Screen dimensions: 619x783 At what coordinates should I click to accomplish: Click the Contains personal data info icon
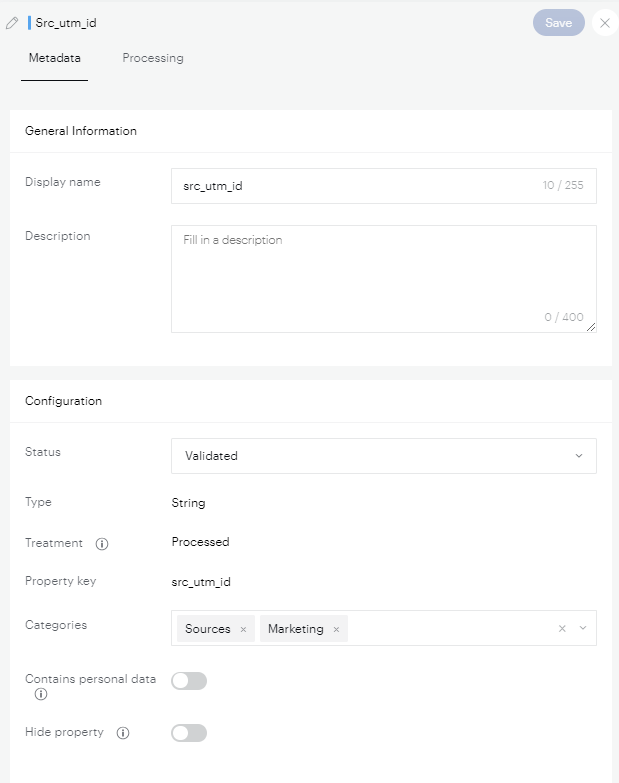tap(41, 694)
